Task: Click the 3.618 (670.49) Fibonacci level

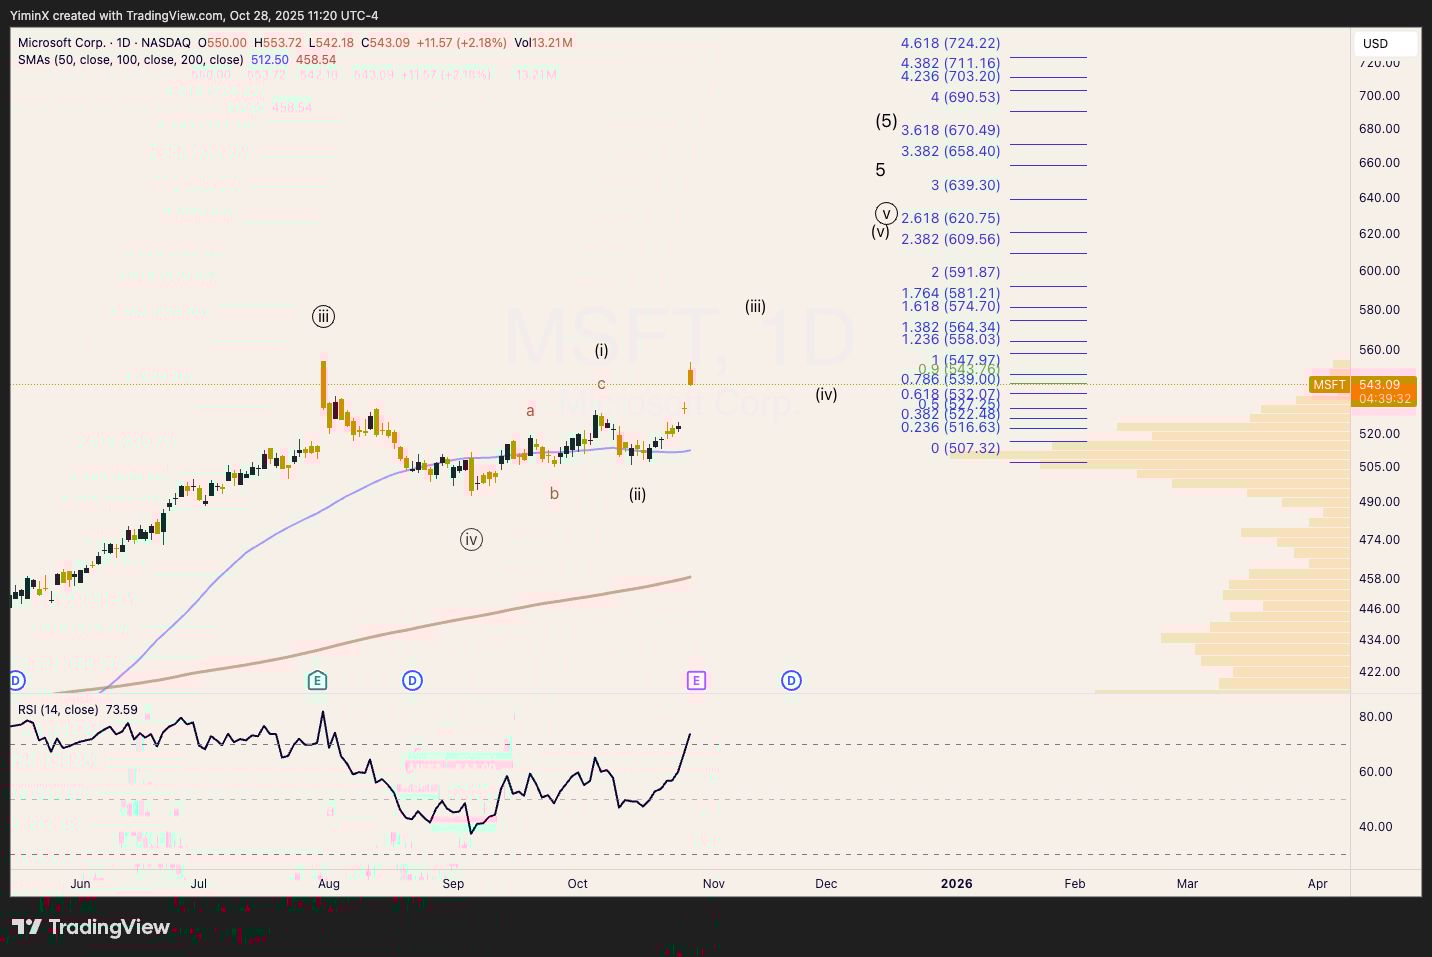Action: coord(950,130)
